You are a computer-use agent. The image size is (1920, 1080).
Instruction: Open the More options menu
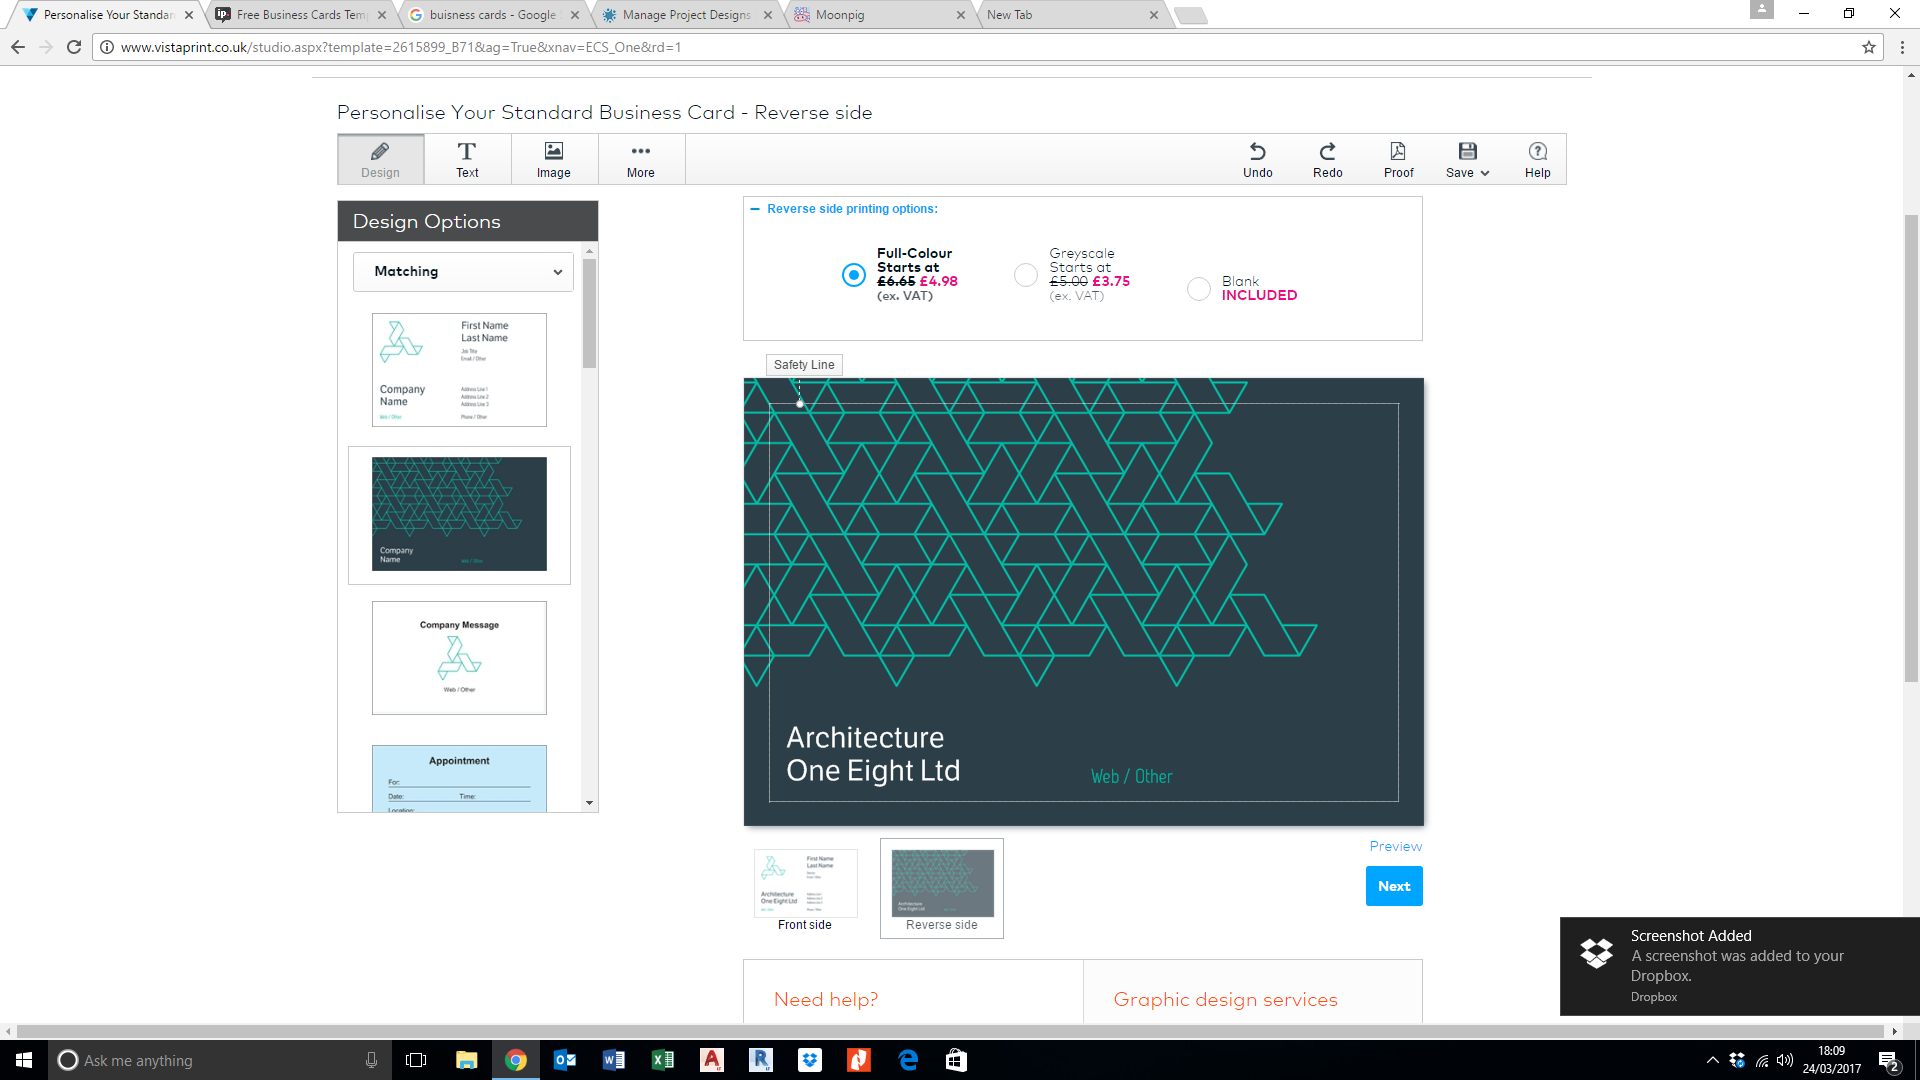(640, 152)
